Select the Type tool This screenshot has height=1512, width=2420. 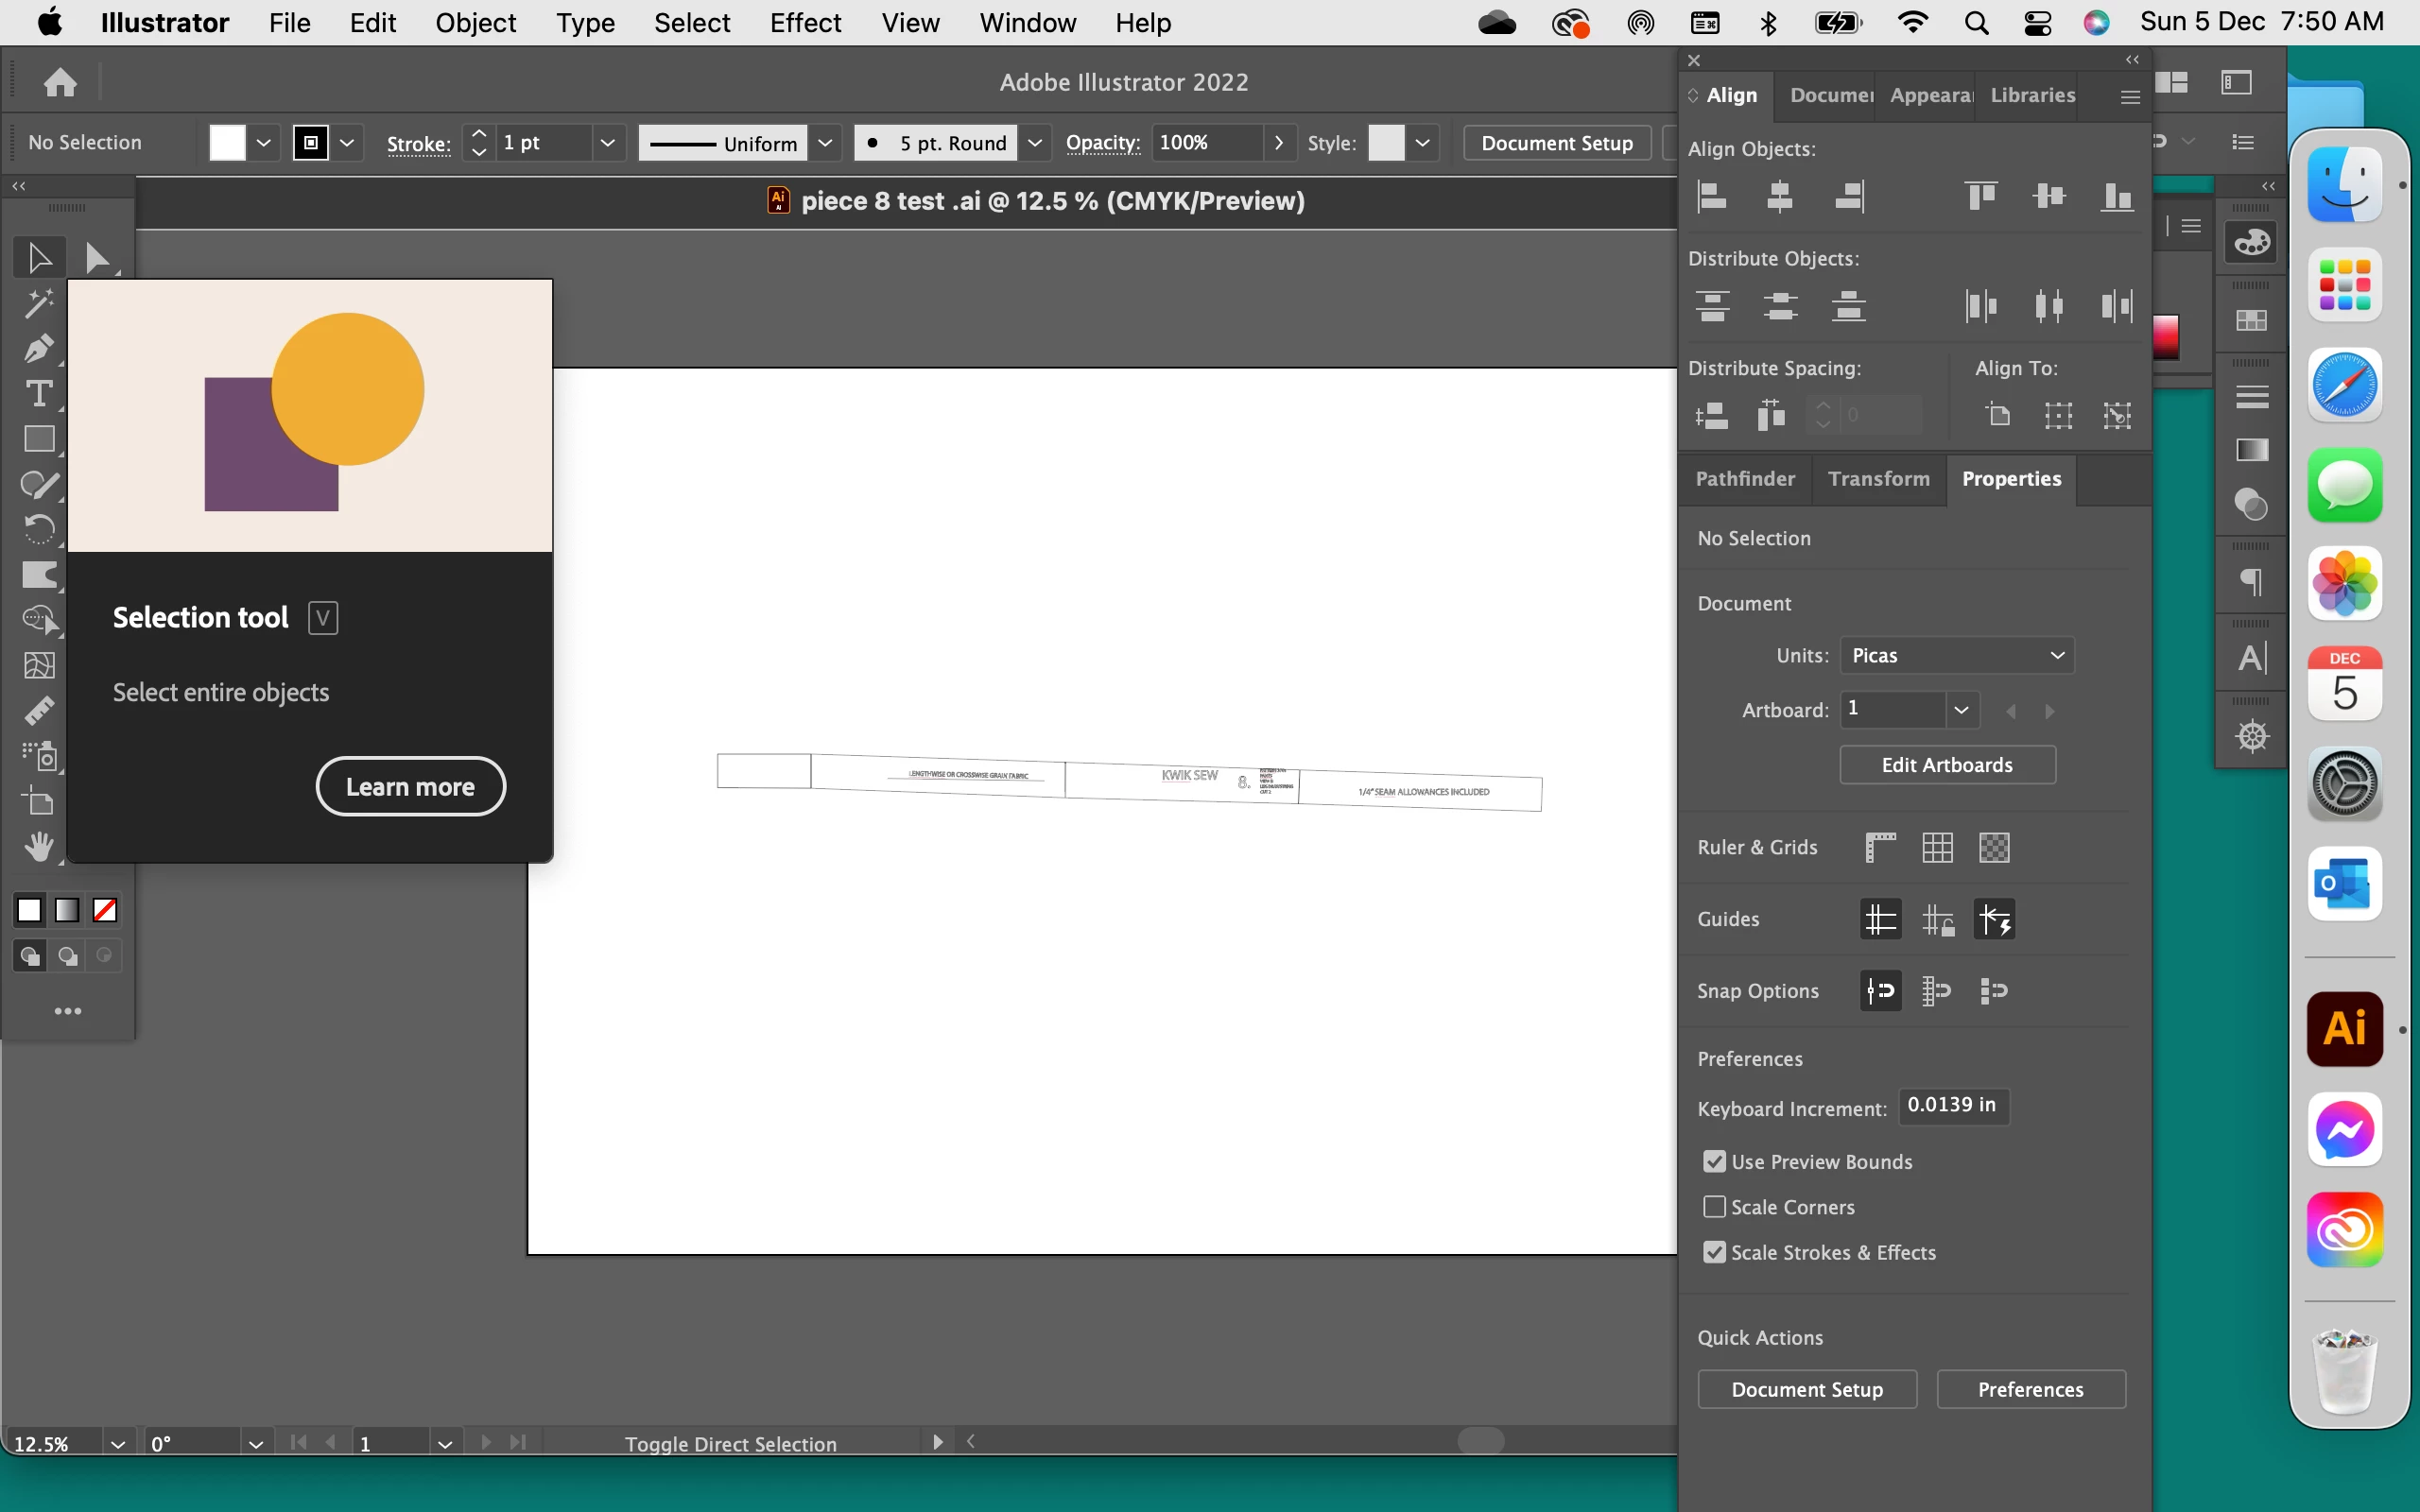point(39,393)
